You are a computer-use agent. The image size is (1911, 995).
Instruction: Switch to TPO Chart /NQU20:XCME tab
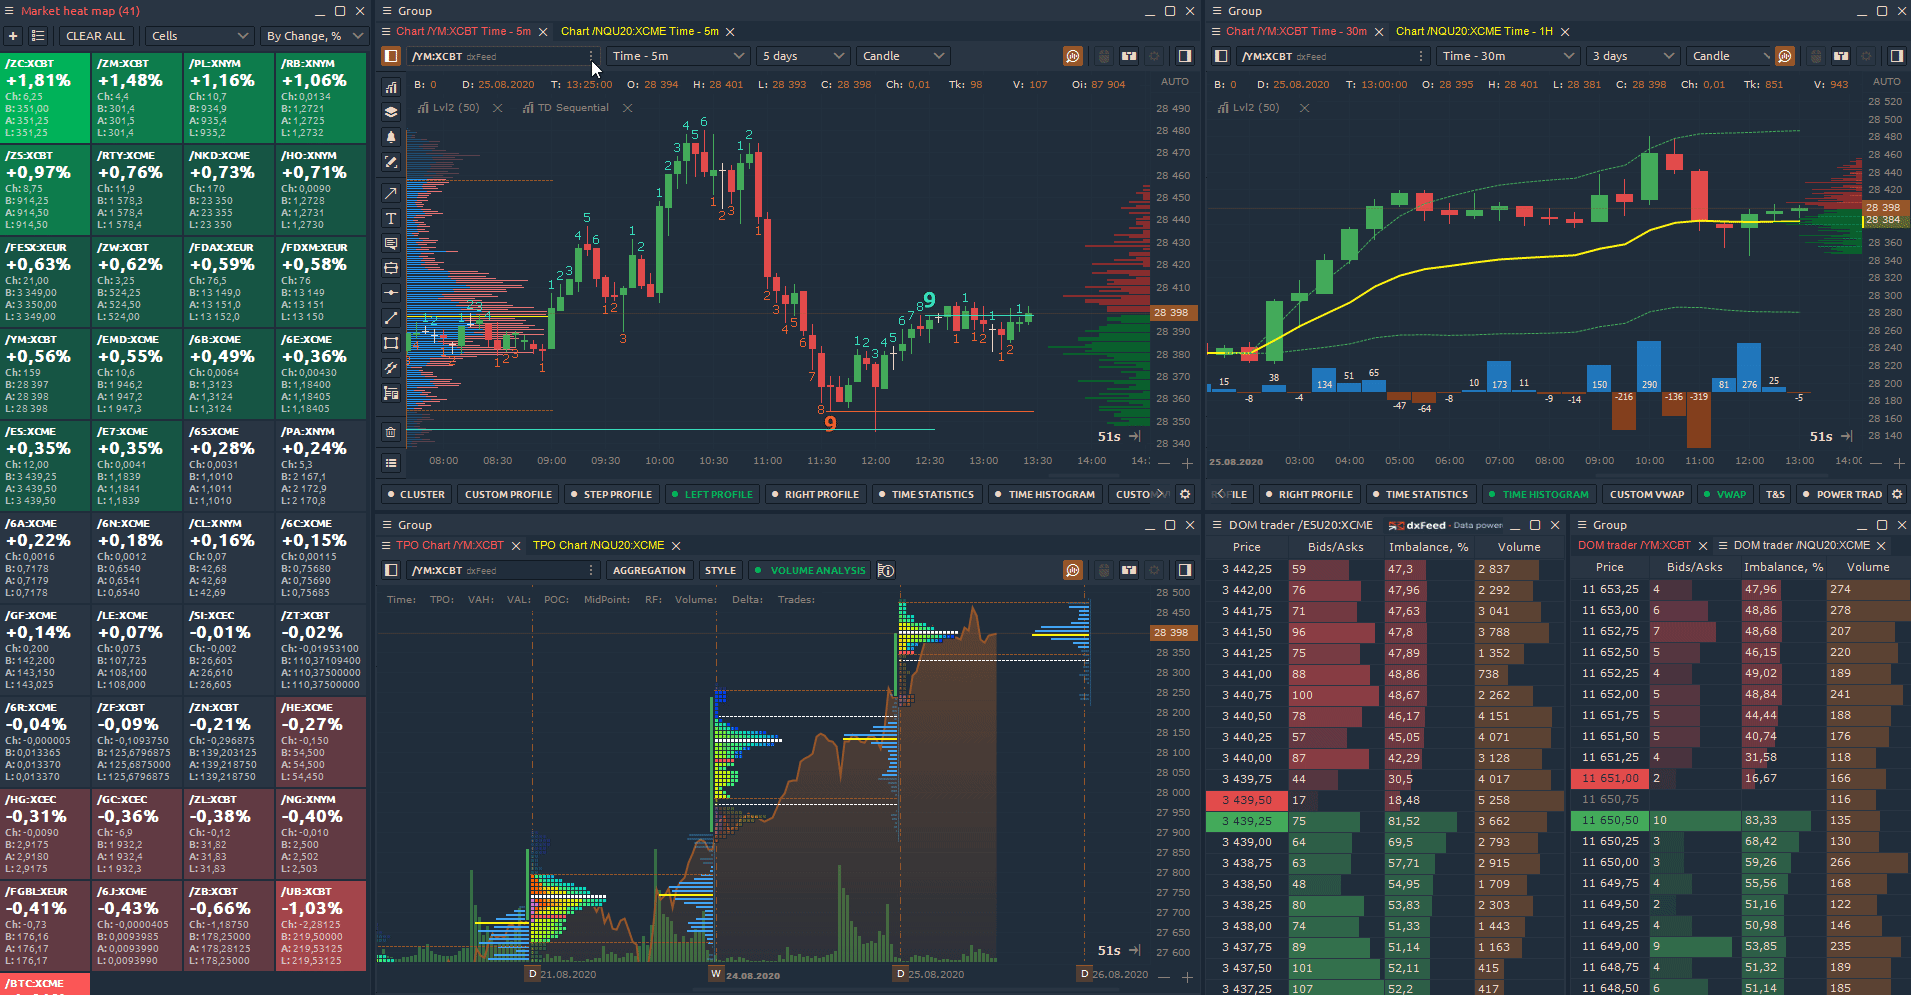pos(598,545)
